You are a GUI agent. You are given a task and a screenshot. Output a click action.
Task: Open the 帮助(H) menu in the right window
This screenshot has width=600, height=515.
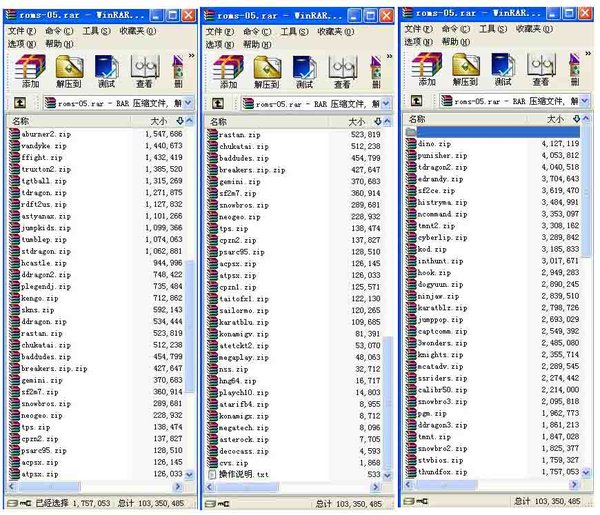click(x=456, y=42)
